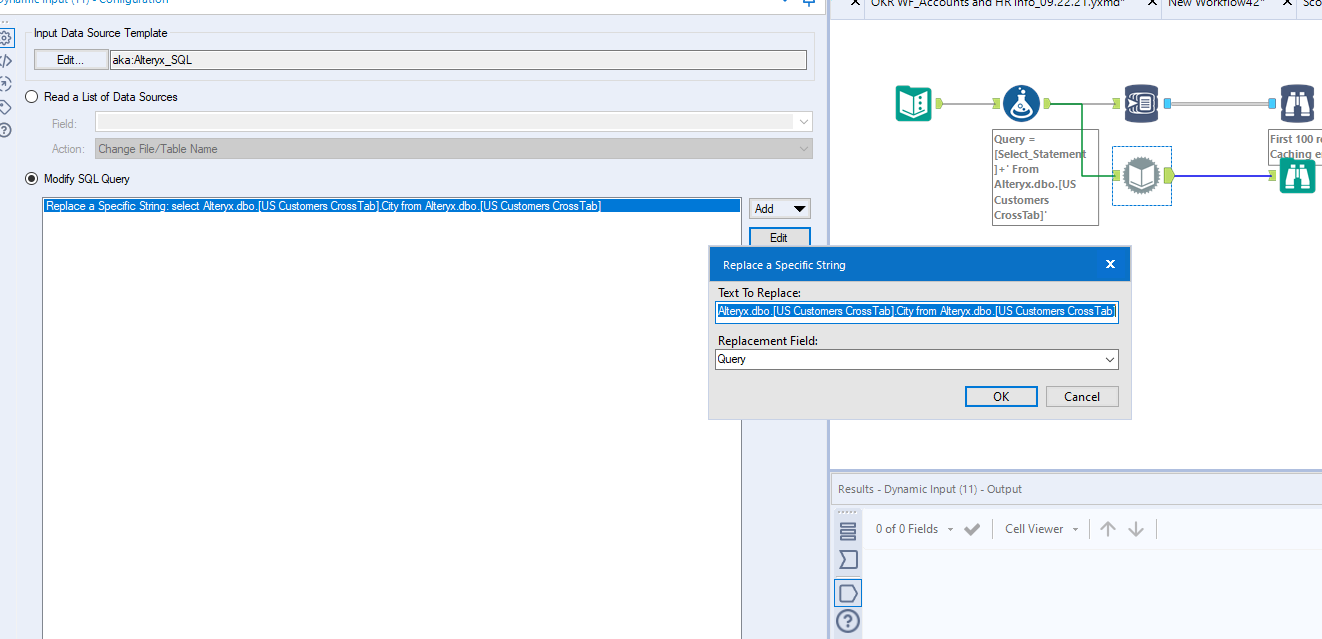Select the Dynamic Input macro tool
The width and height of the screenshot is (1322, 639).
pos(1141,176)
